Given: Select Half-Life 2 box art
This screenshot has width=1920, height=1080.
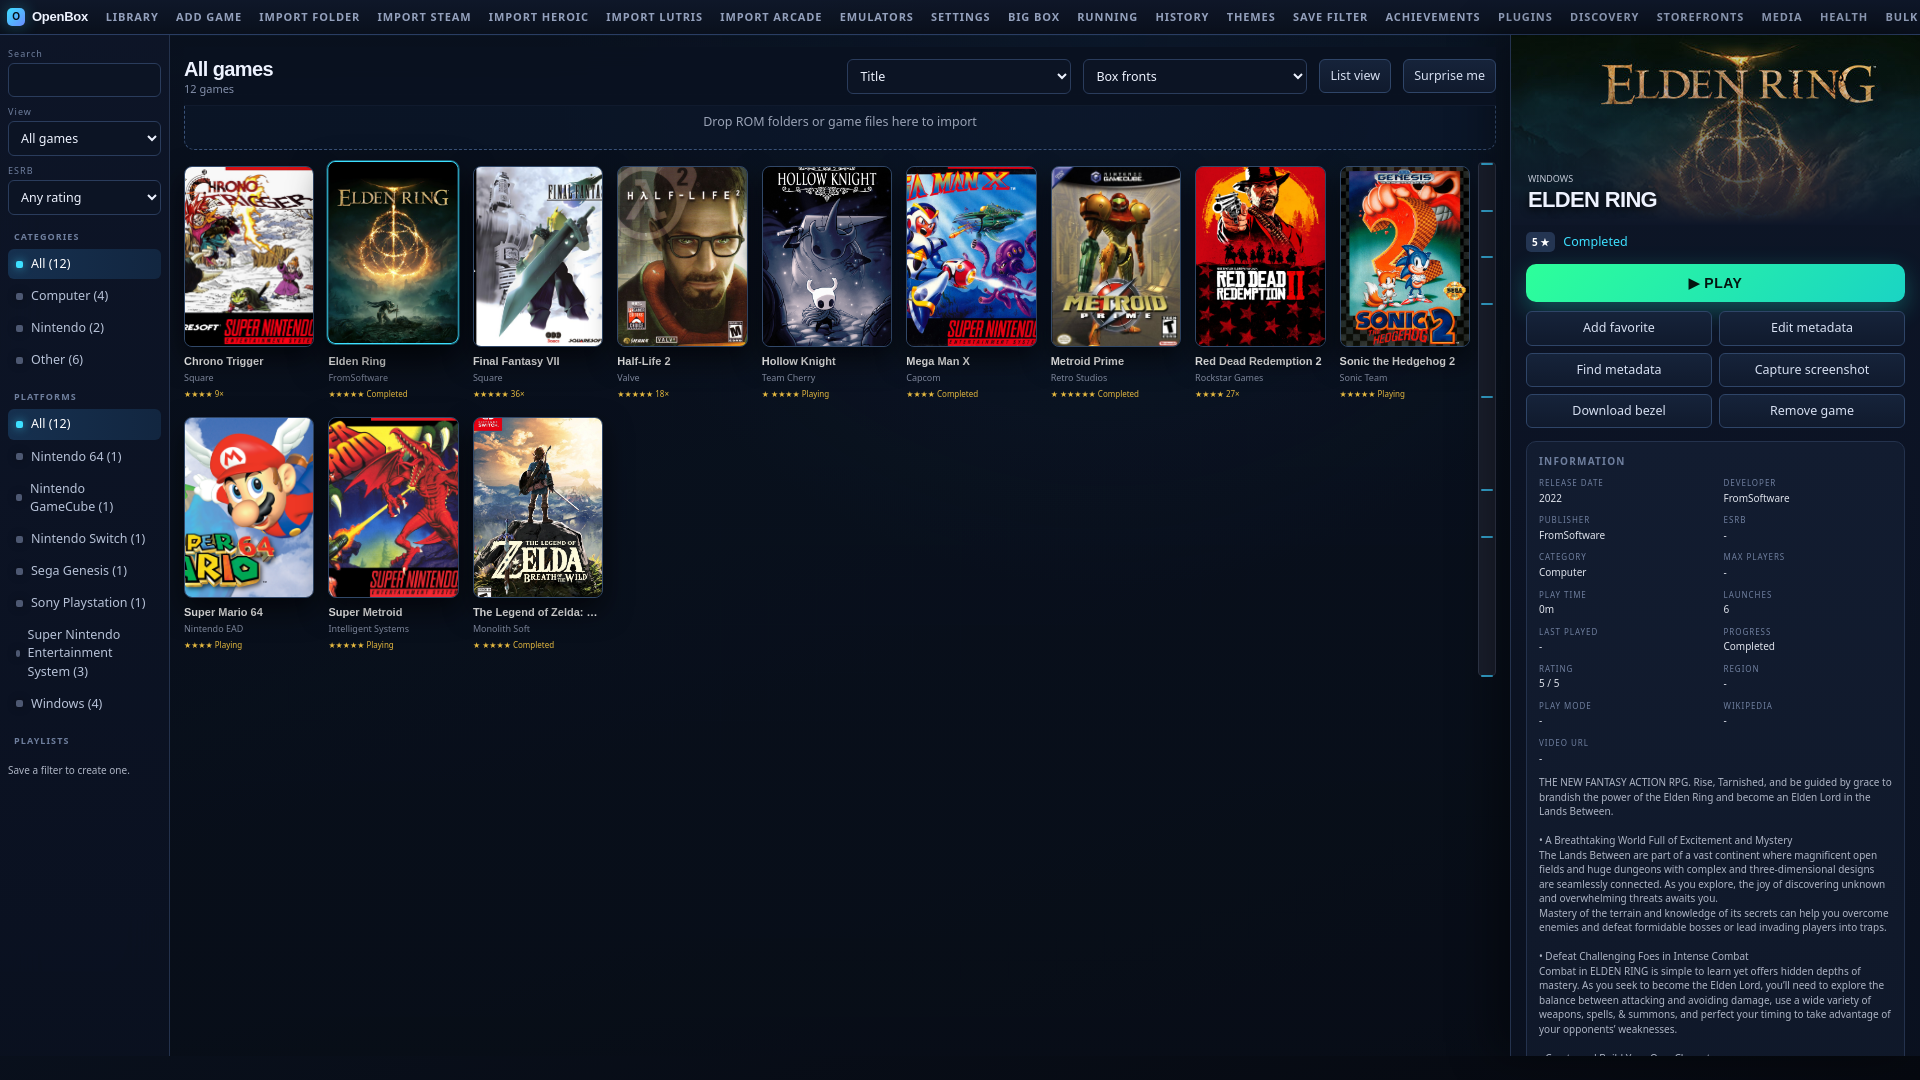Looking at the screenshot, I should pyautogui.click(x=682, y=256).
